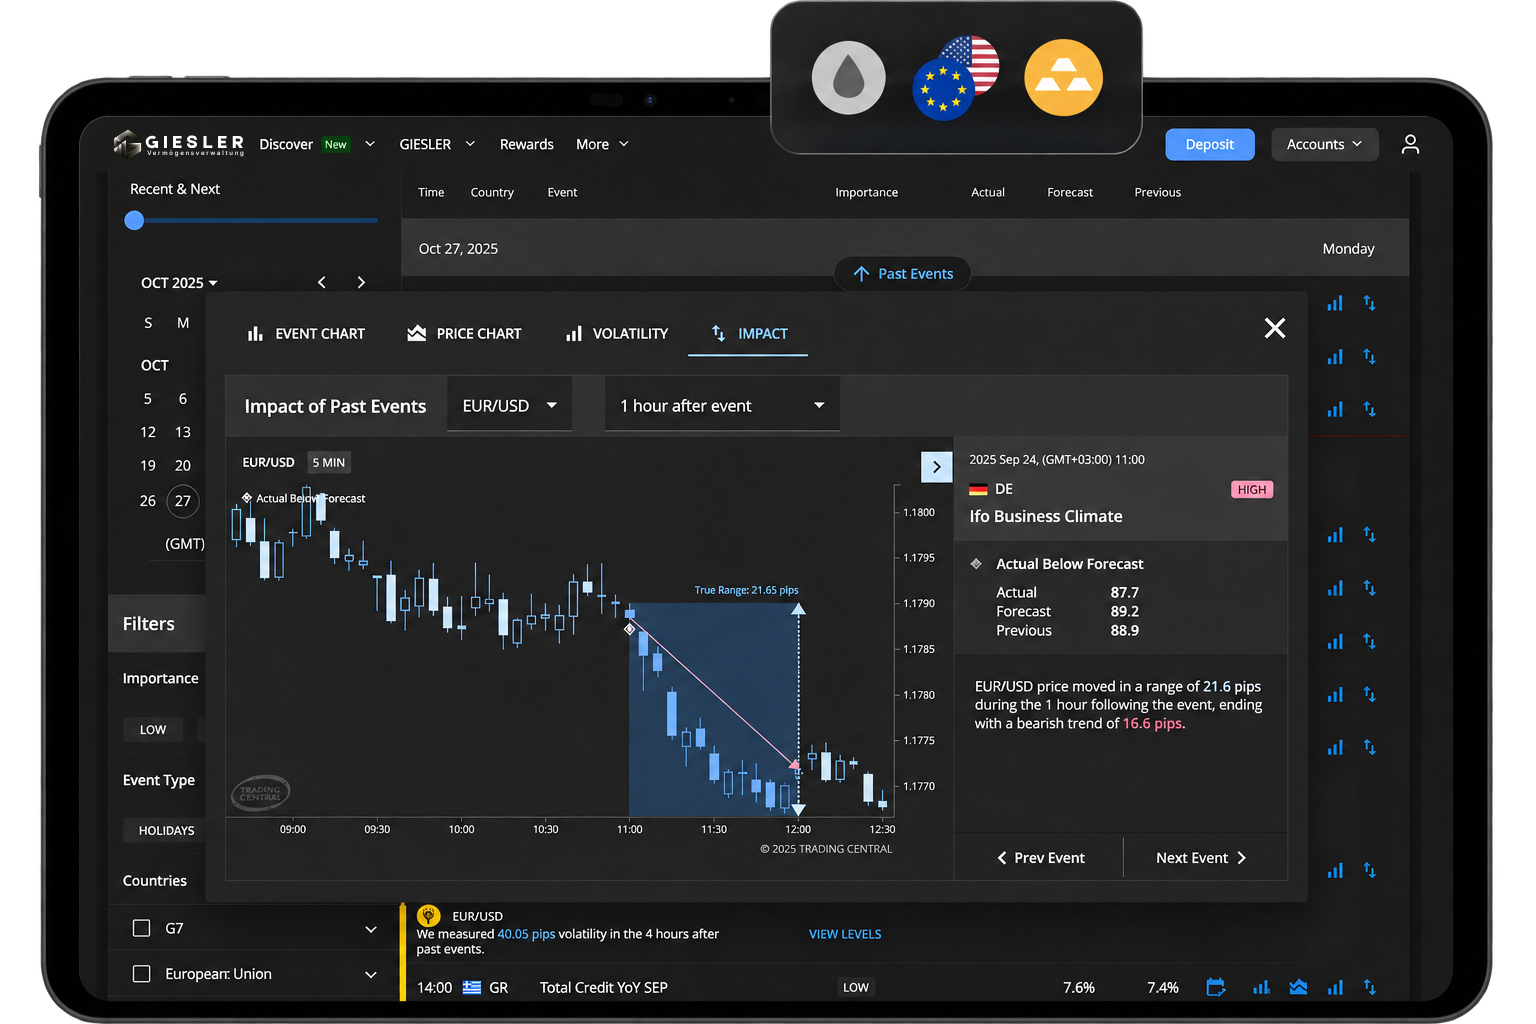Click the Past Events button

point(903,273)
